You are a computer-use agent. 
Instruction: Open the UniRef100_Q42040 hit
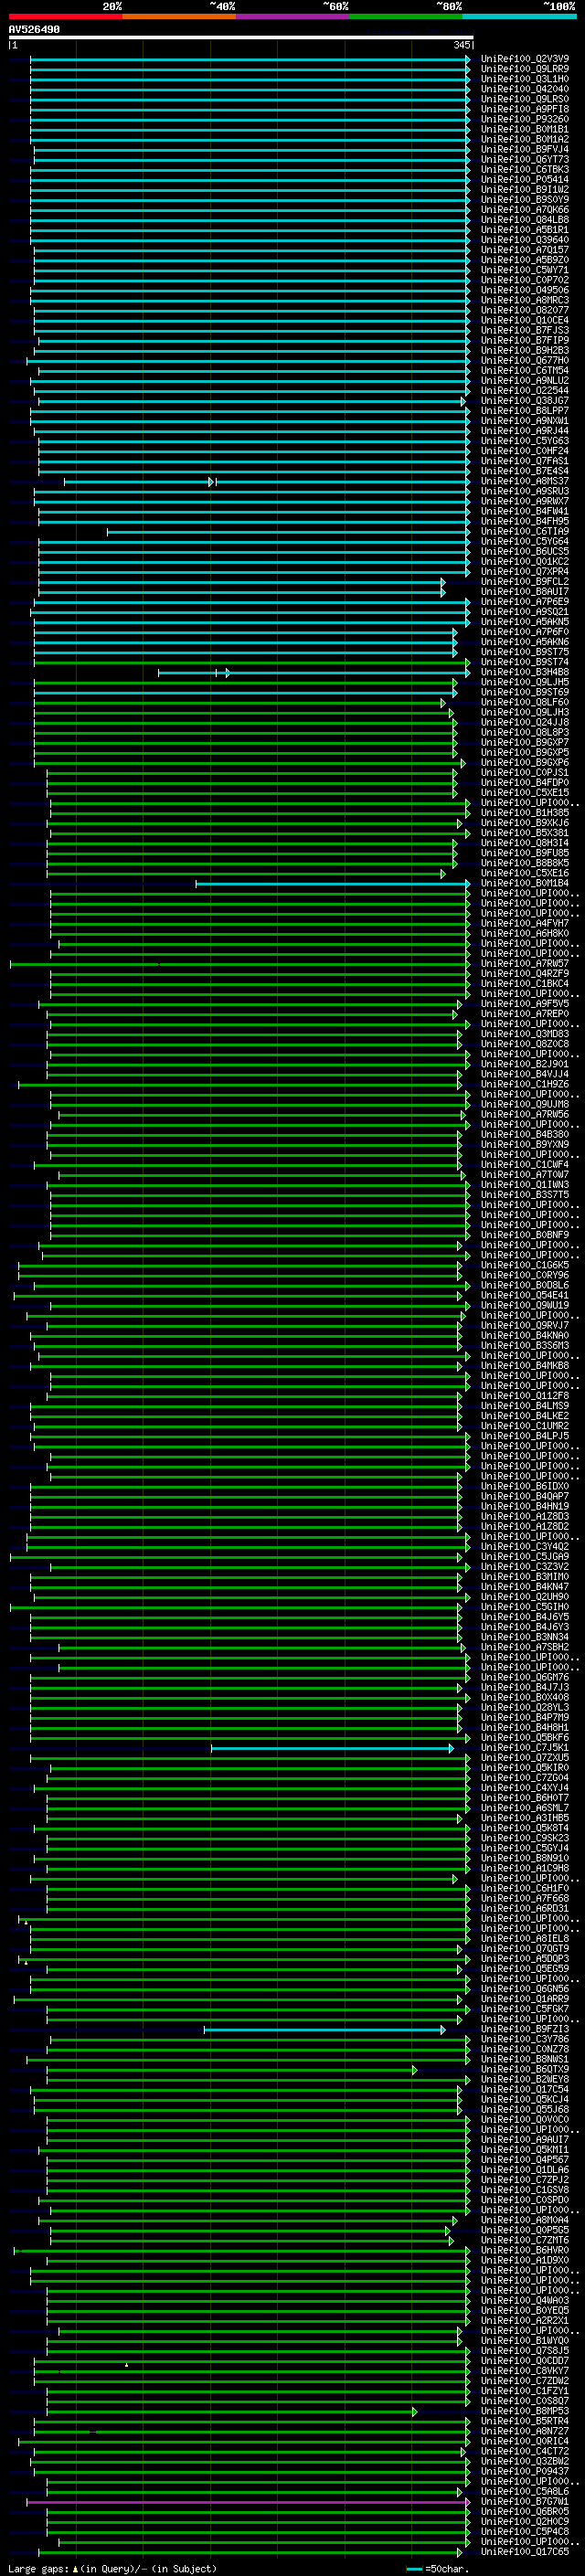[x=525, y=89]
